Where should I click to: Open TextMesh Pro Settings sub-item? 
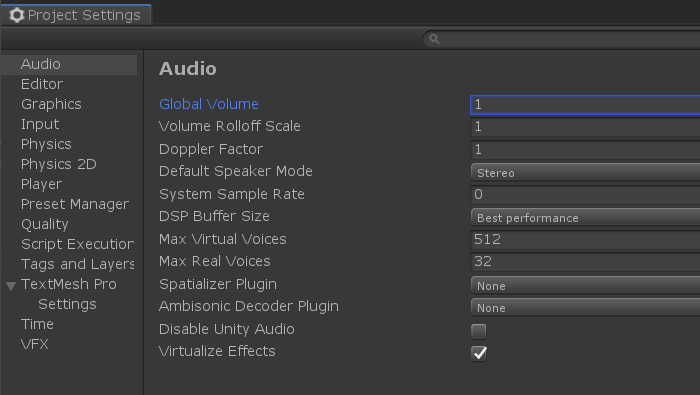pyautogui.click(x=67, y=304)
